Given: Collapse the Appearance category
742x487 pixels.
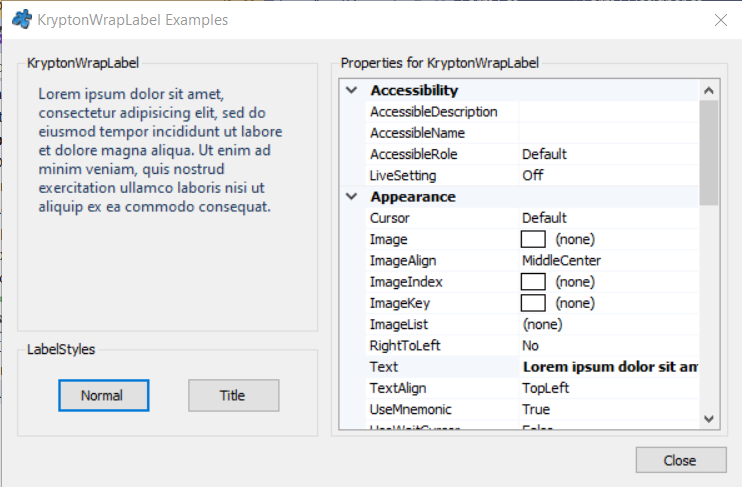Looking at the screenshot, I should [x=352, y=196].
